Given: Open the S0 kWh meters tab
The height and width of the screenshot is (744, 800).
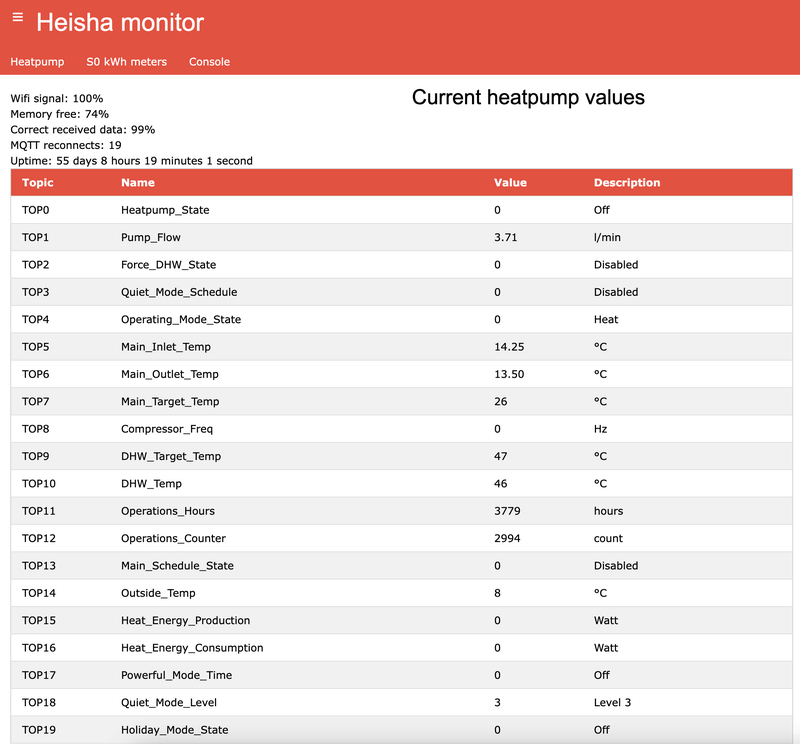Looking at the screenshot, I should point(126,62).
